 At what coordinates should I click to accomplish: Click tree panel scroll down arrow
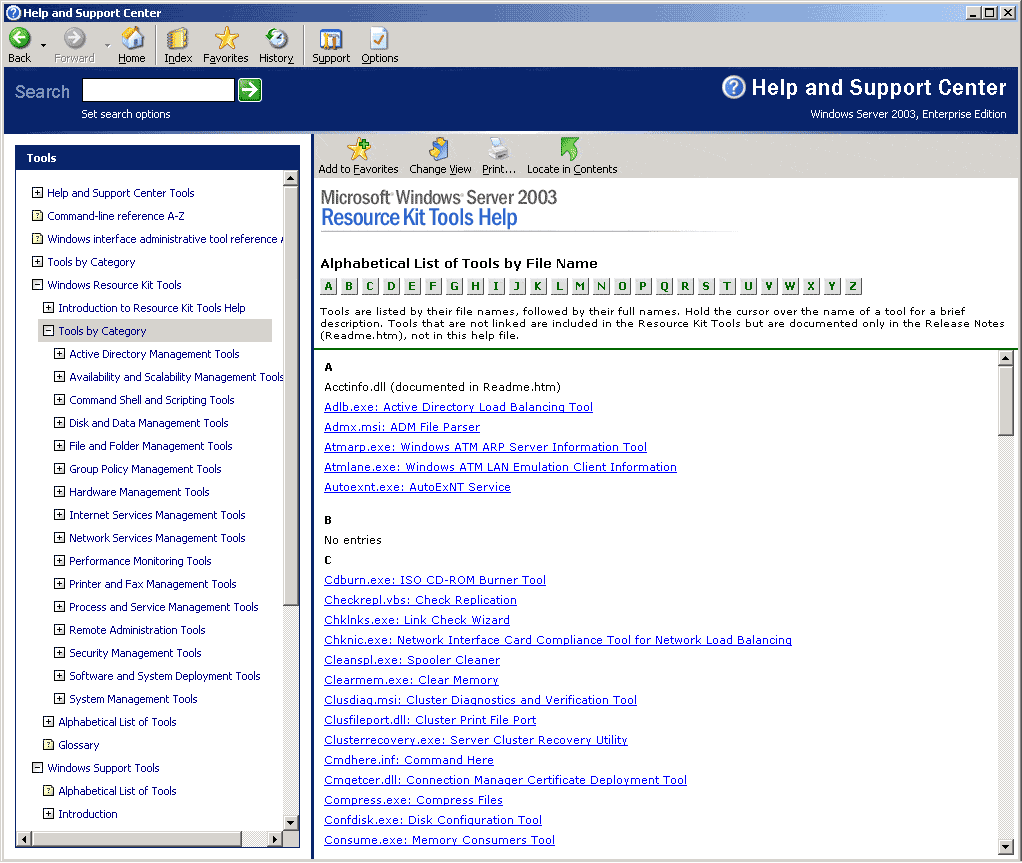(291, 823)
